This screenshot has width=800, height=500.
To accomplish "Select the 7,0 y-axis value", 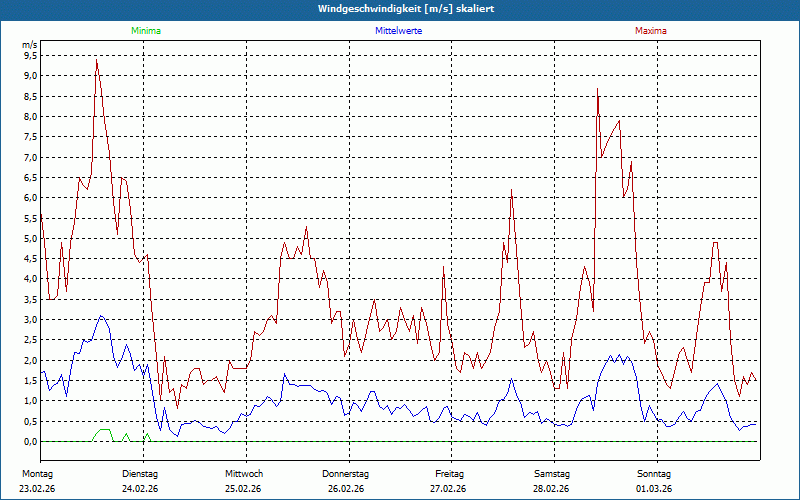I will (31, 157).
